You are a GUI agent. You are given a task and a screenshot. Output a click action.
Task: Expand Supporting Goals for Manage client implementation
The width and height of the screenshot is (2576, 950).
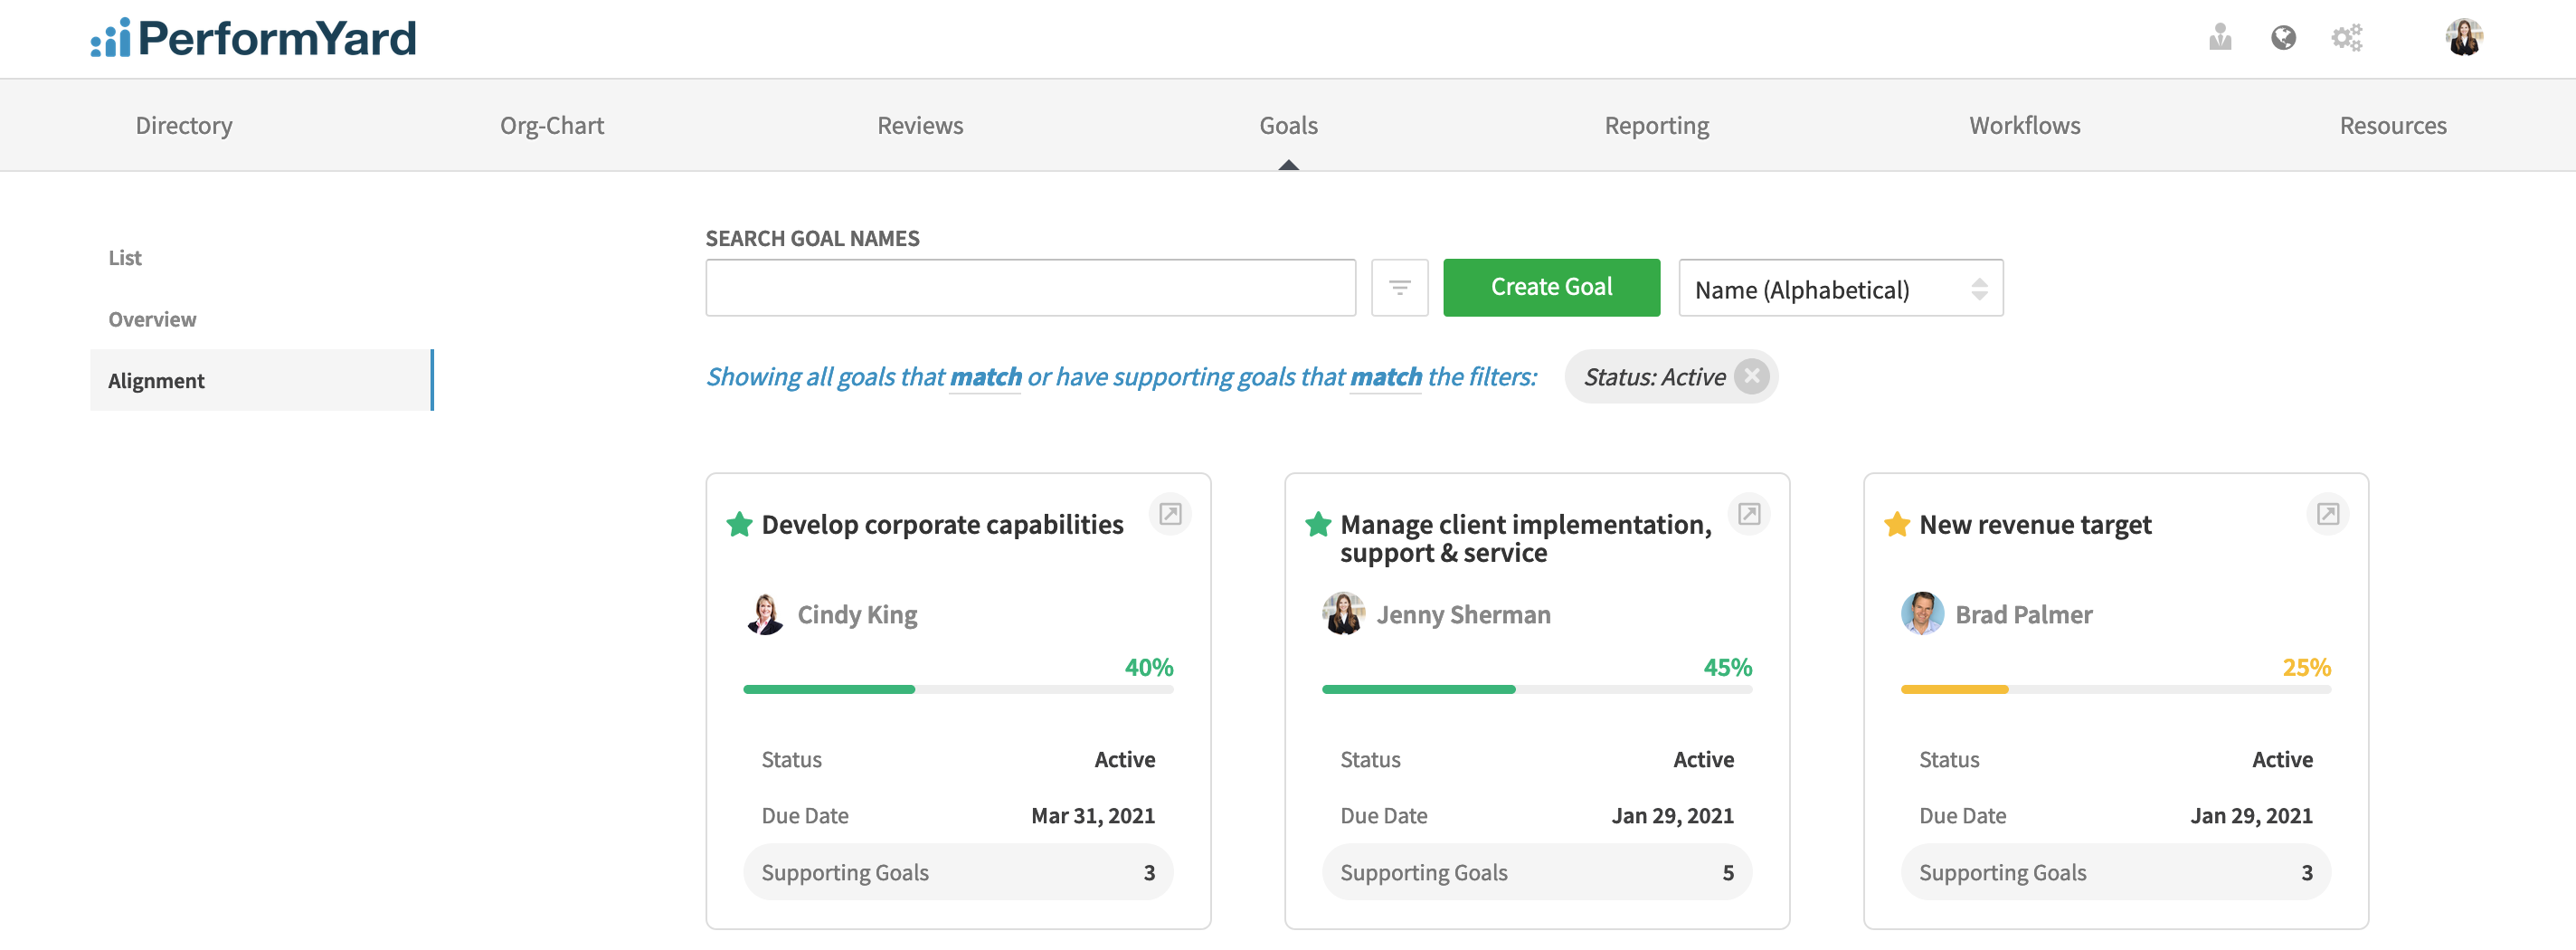pyautogui.click(x=1537, y=872)
